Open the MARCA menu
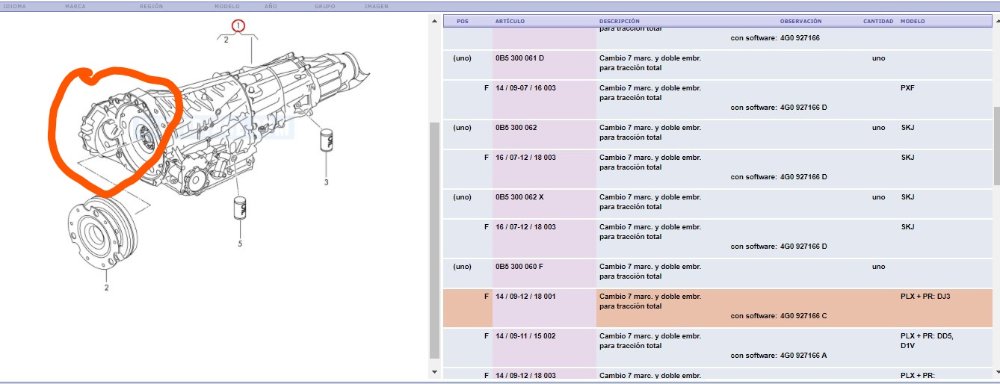 (x=75, y=6)
